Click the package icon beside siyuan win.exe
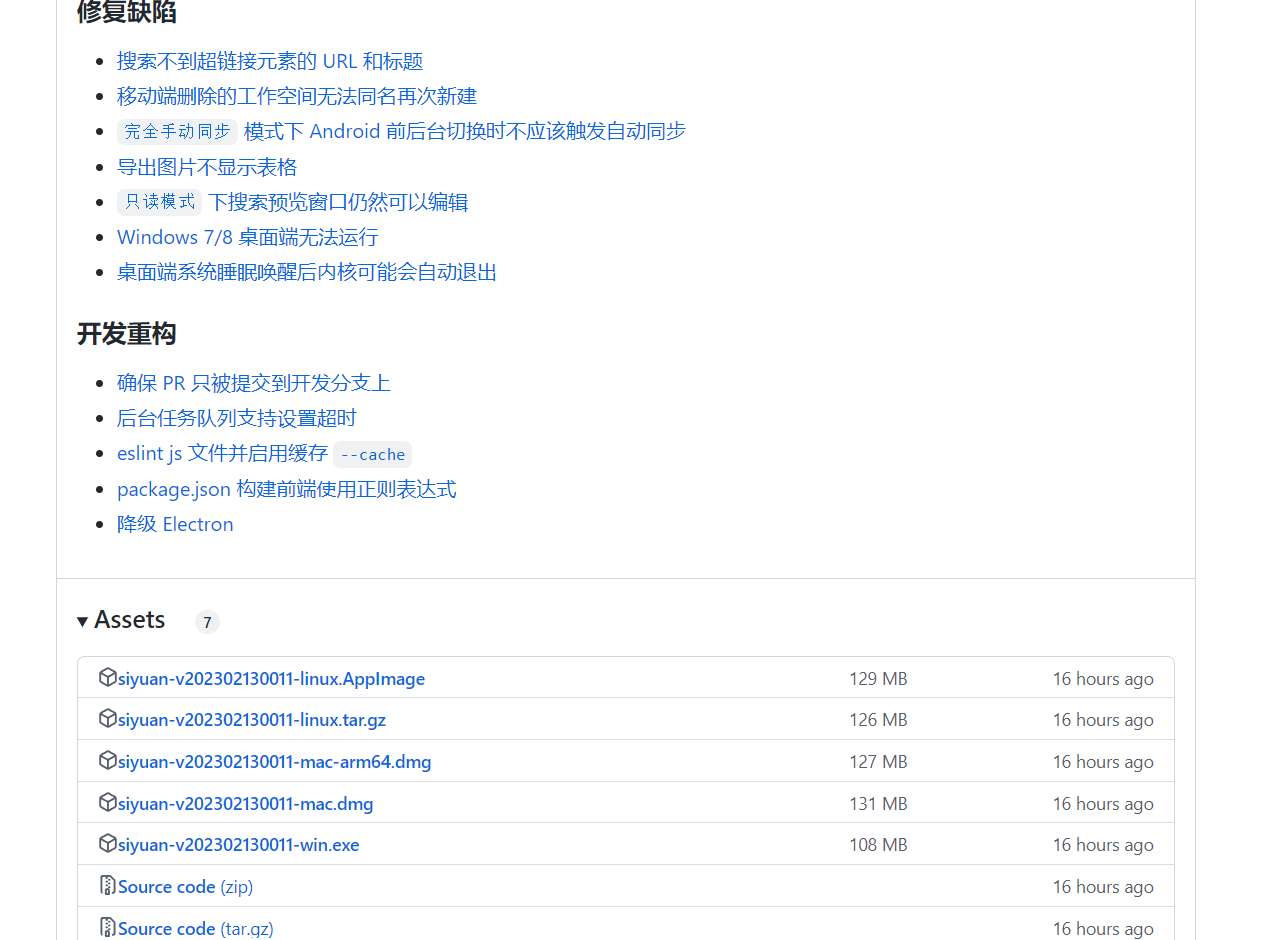Viewport: 1285px width, 940px height. point(108,844)
